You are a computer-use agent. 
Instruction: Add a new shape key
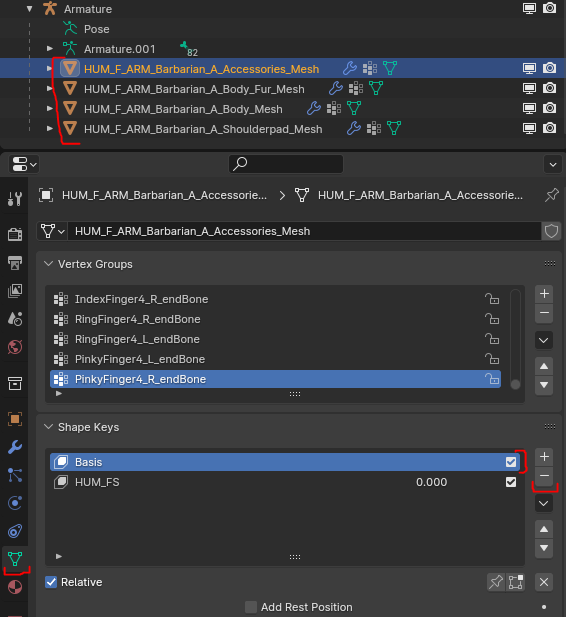coord(544,457)
